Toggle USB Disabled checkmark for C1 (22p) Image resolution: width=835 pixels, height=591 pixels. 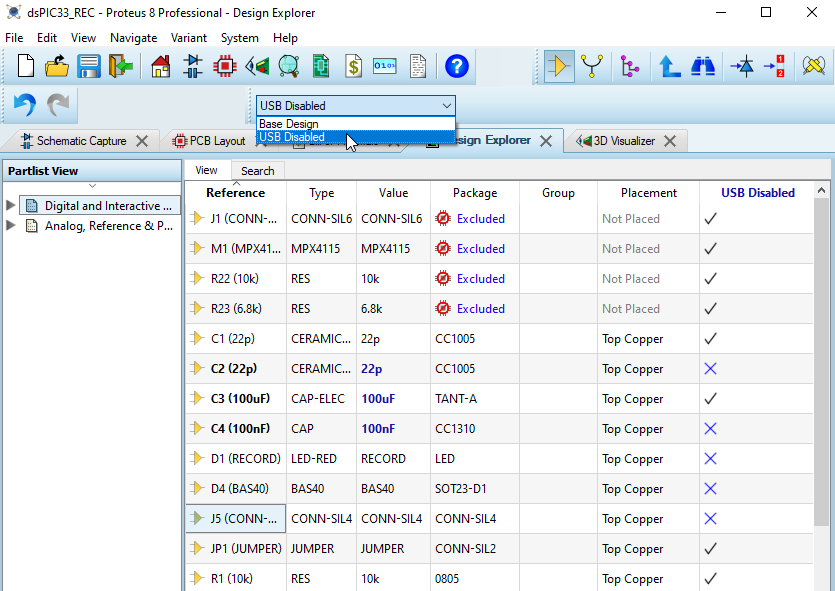tap(710, 338)
